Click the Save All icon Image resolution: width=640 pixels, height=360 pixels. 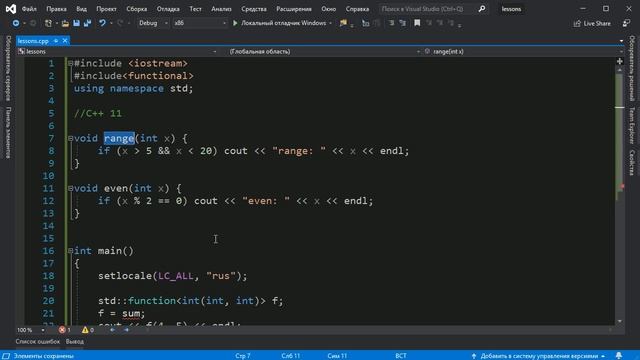click(87, 23)
